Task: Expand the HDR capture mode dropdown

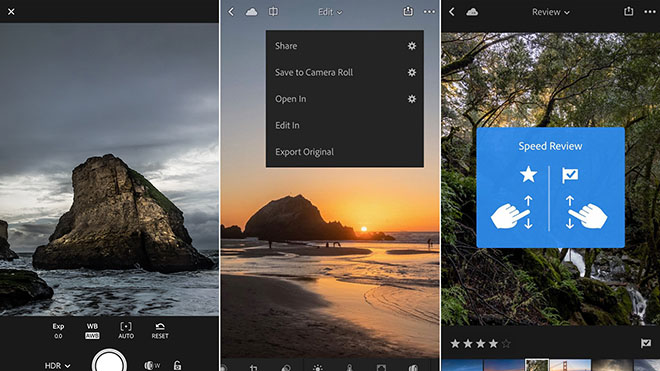Action: (58, 366)
